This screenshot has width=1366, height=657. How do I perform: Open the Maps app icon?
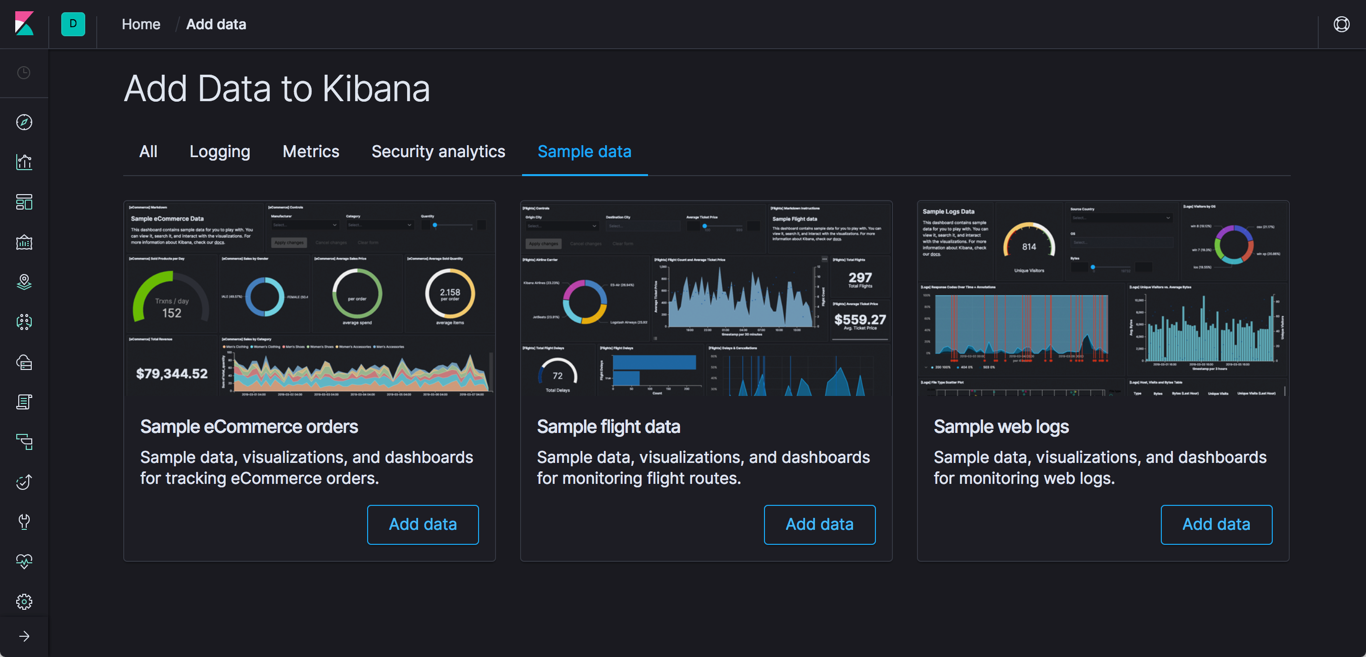pyautogui.click(x=24, y=281)
